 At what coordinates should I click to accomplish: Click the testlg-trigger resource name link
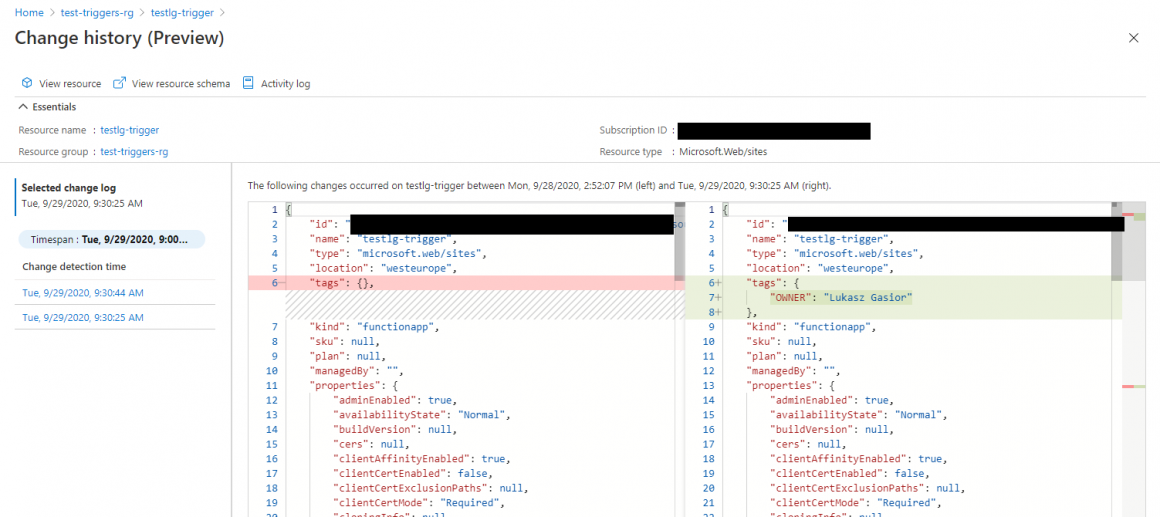click(130, 130)
